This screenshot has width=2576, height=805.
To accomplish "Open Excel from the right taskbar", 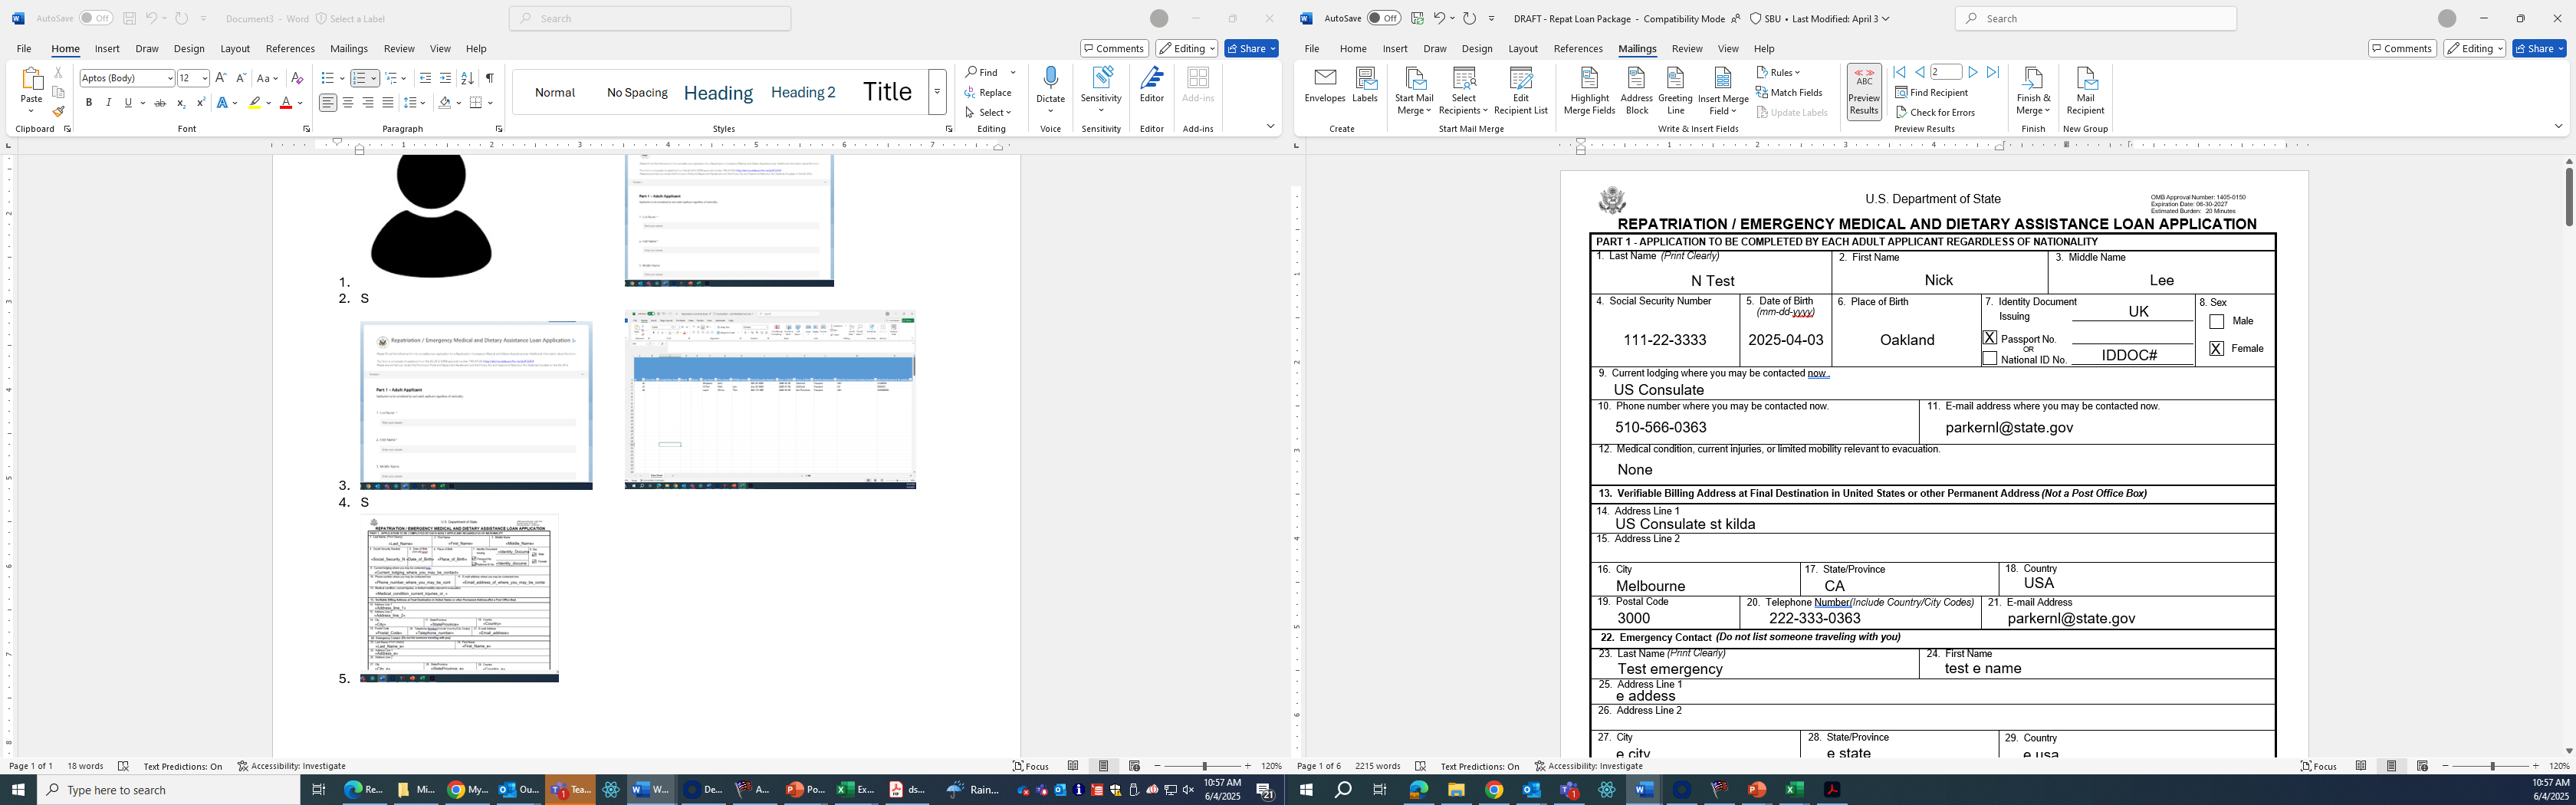I will 1795,790.
